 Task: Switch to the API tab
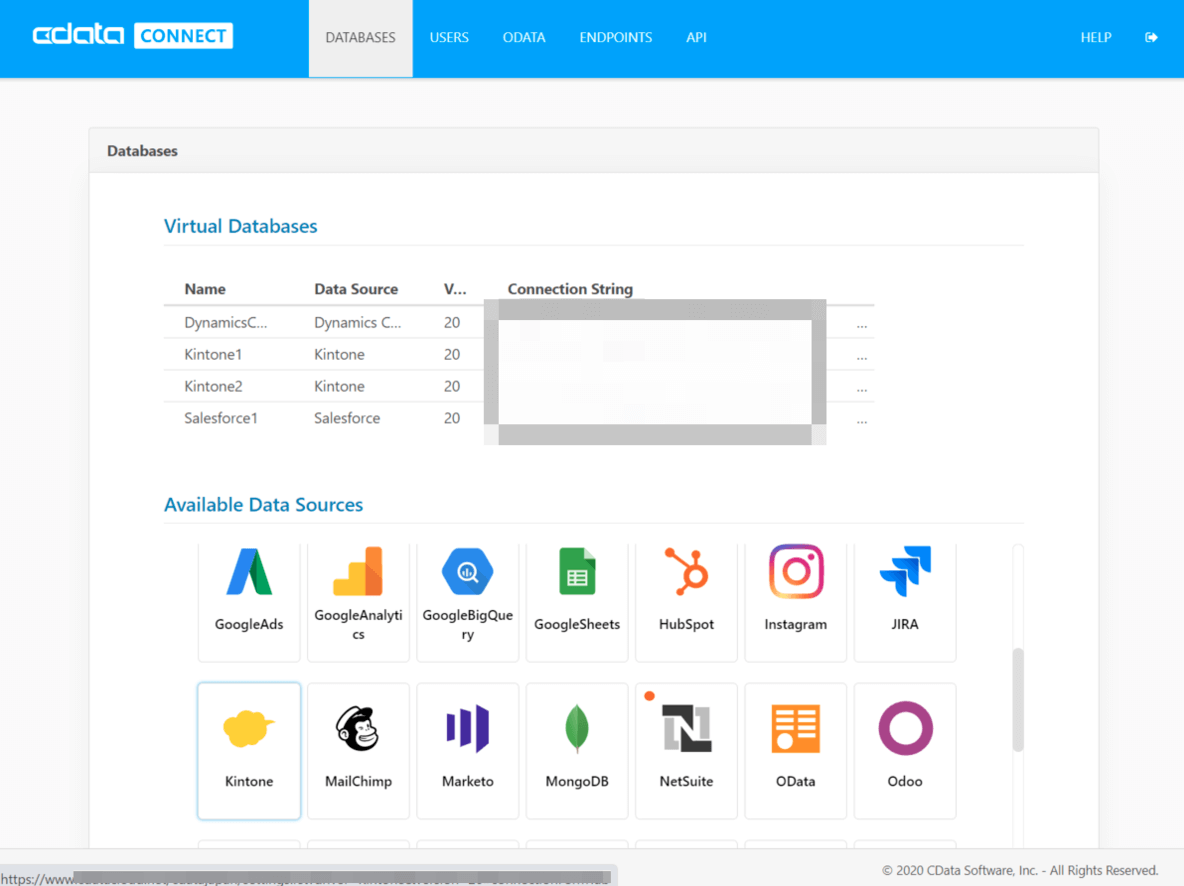tap(696, 38)
